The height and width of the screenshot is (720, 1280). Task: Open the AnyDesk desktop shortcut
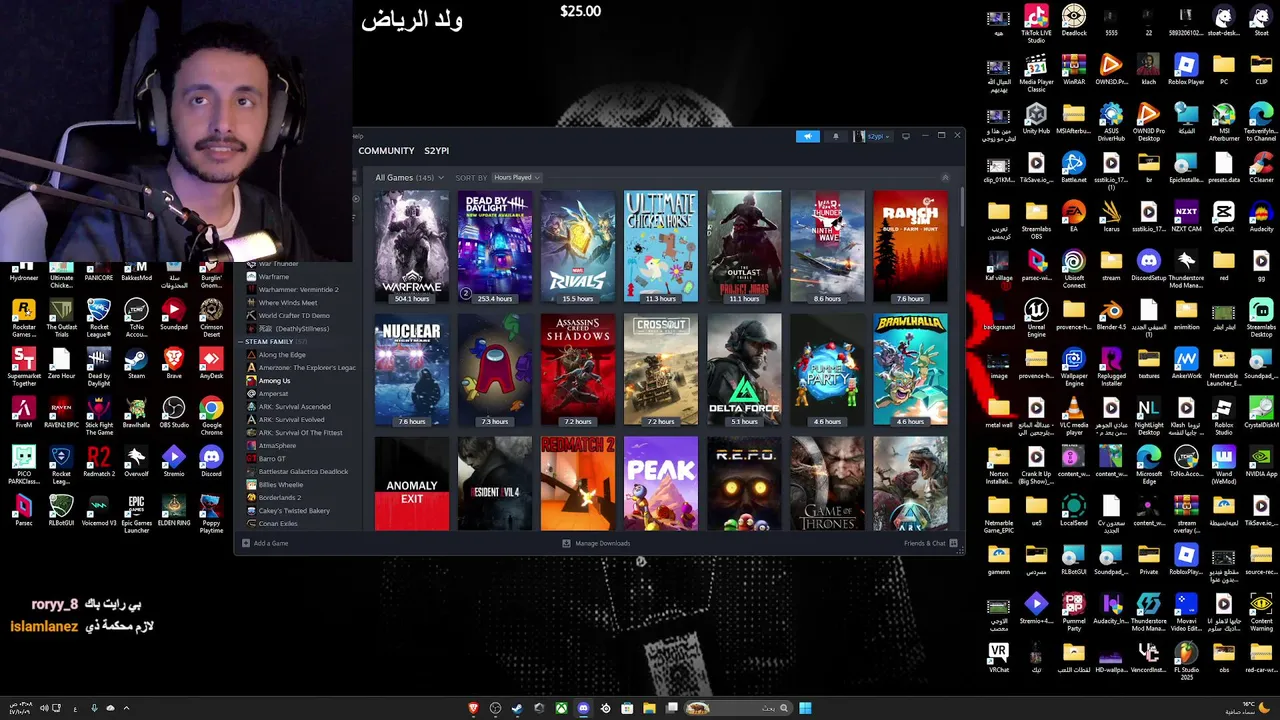[211, 363]
